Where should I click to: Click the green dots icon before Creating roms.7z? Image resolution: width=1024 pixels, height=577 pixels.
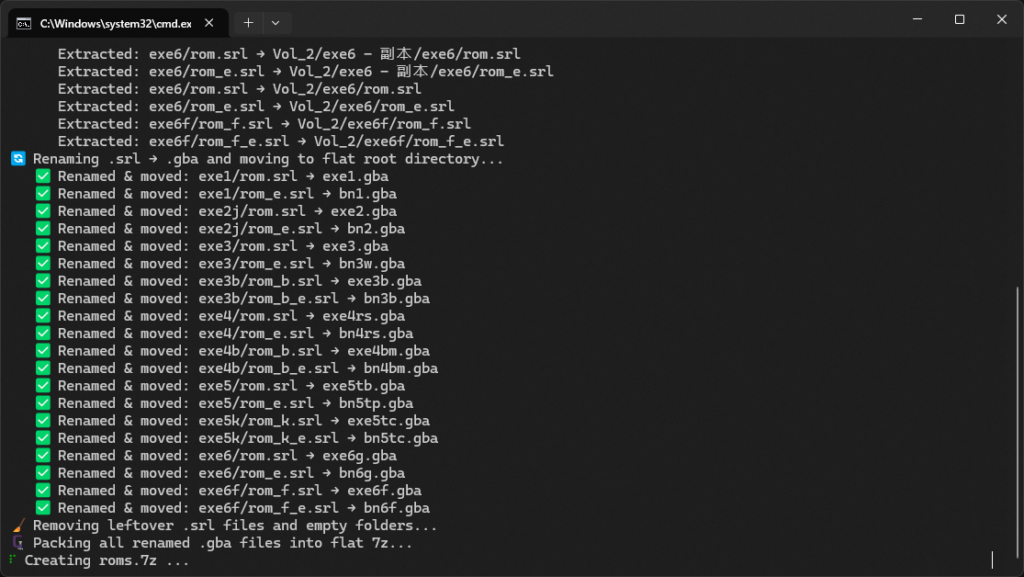[x=12, y=560]
